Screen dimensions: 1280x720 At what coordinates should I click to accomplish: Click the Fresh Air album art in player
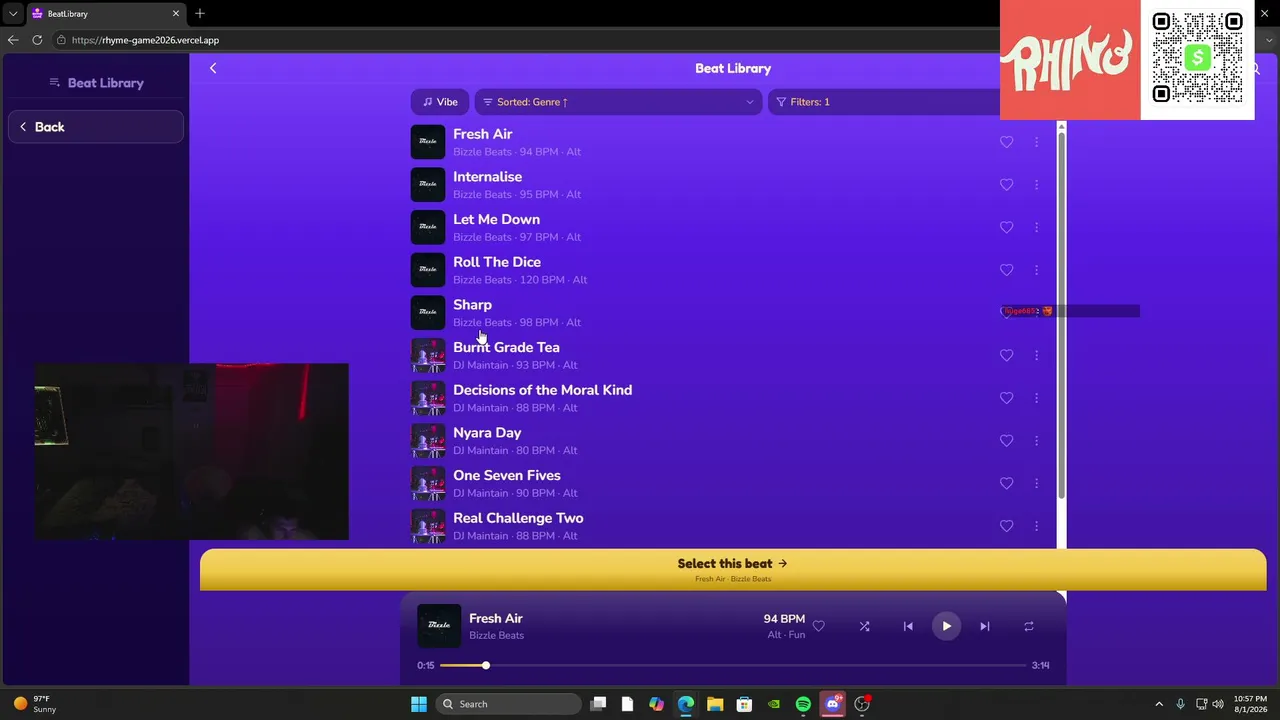point(439,626)
